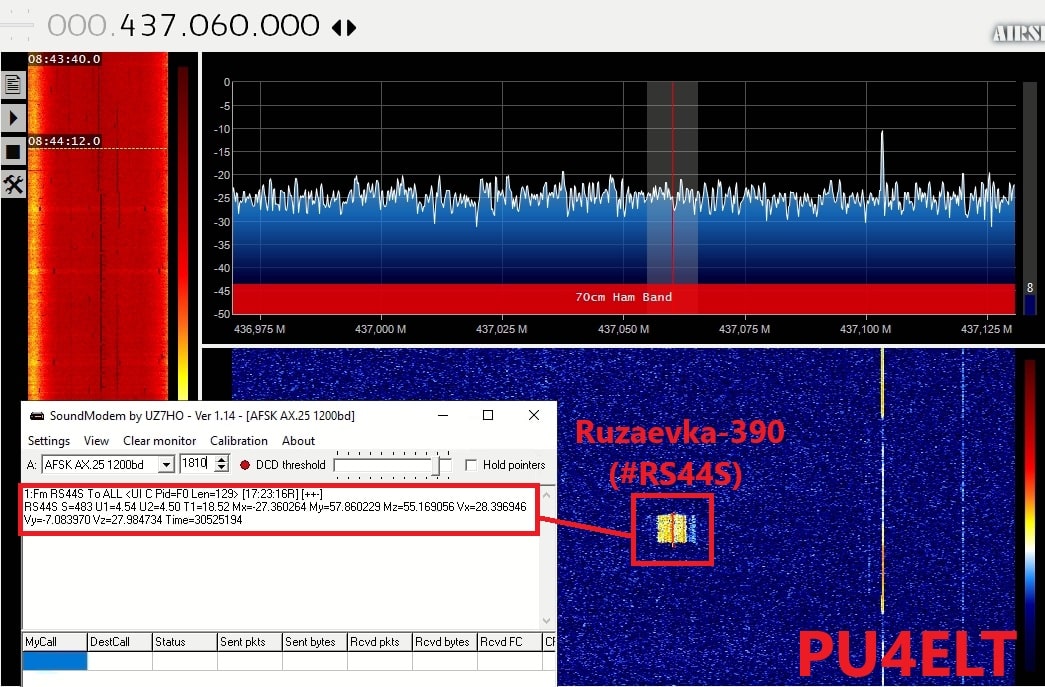The width and height of the screenshot is (1045, 687).
Task: Open the Calibration menu
Action: 239,441
